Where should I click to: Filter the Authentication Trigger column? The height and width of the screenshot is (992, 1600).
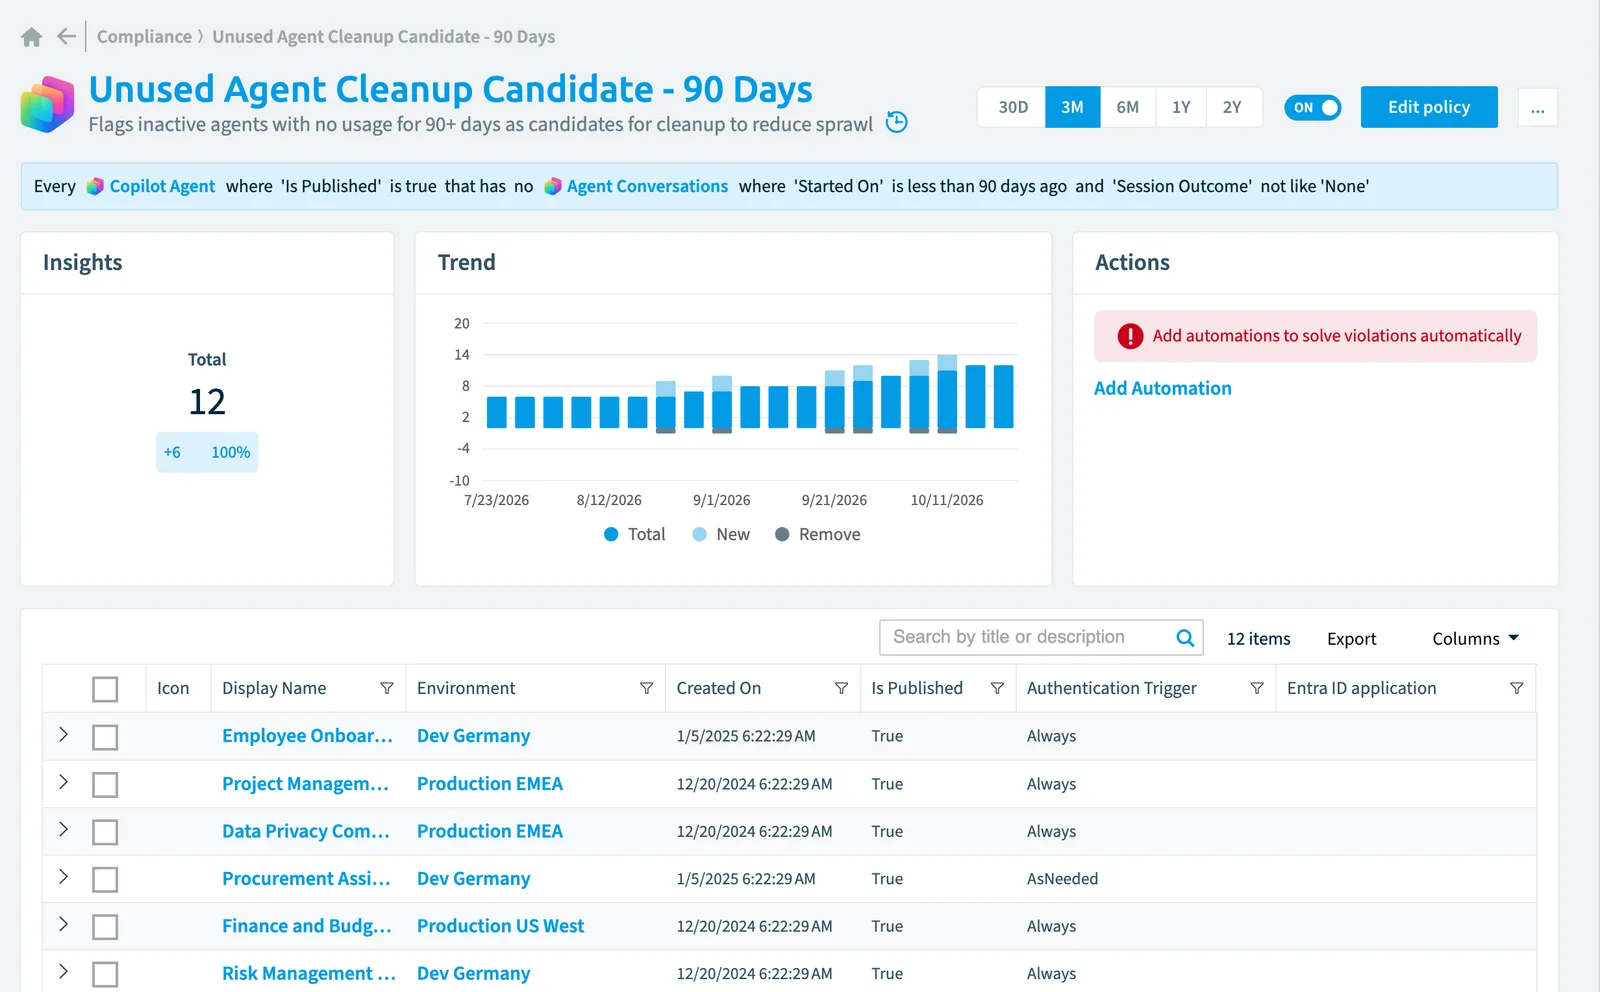point(1257,688)
